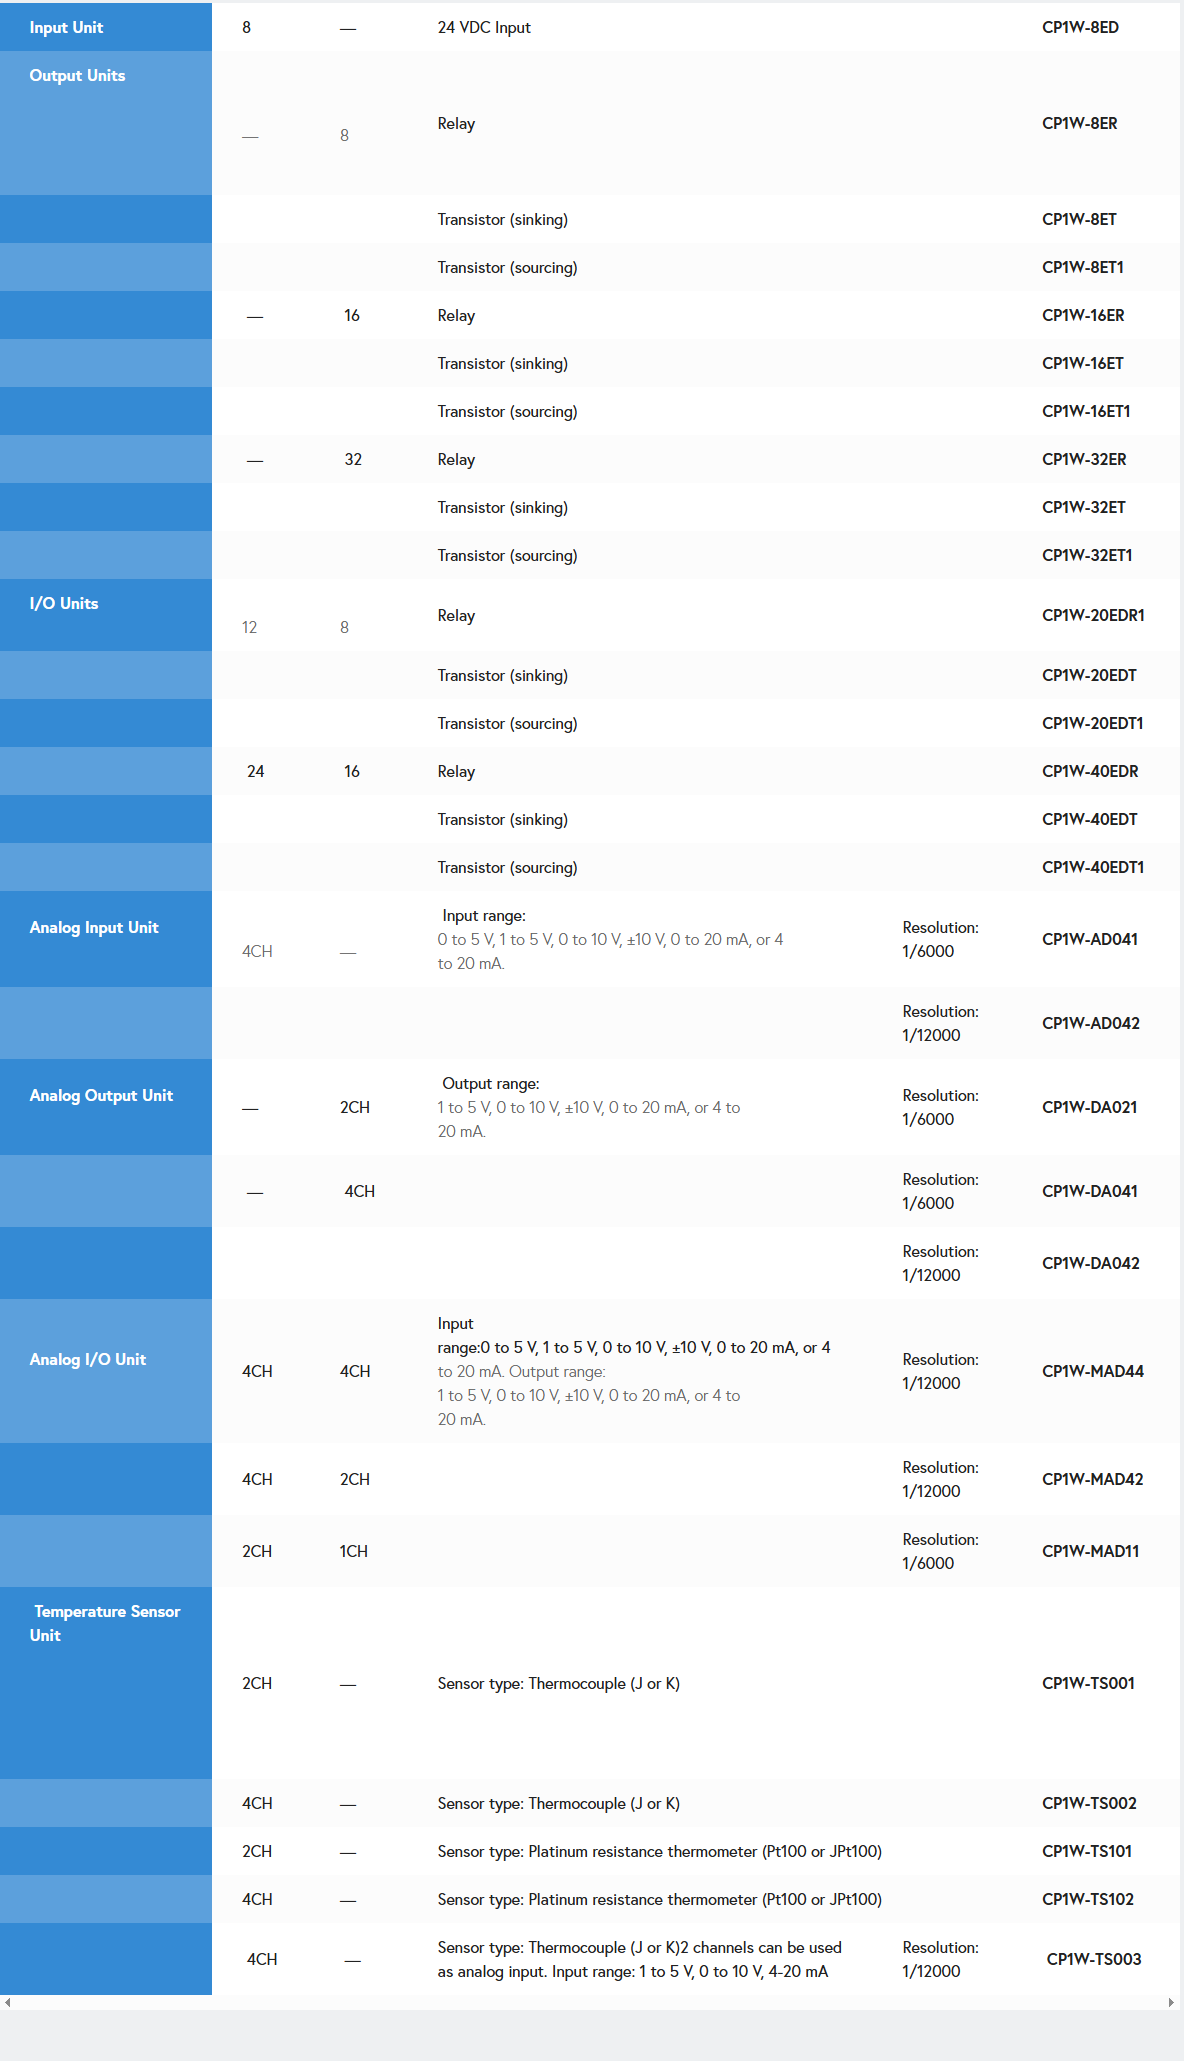Select model number CP1W-8ED
The height and width of the screenshot is (2061, 1184).
click(x=1080, y=27)
